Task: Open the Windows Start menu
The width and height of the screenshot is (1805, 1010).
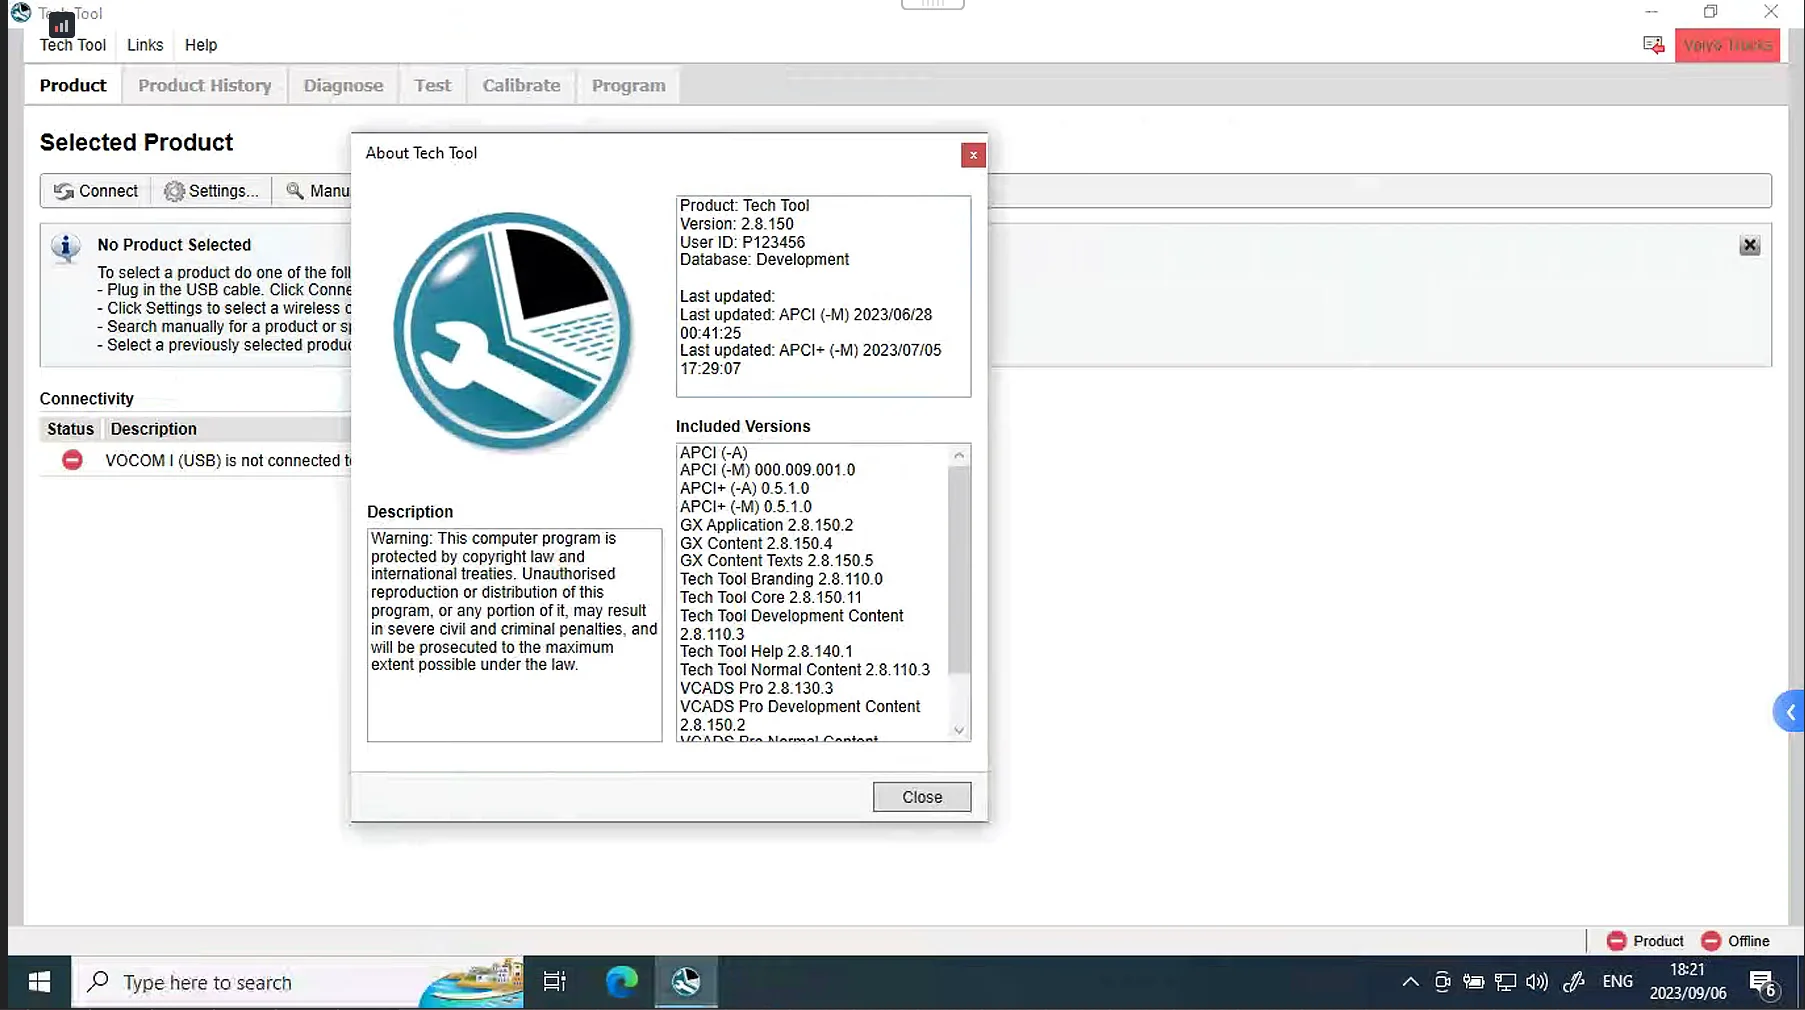Action: tap(39, 983)
